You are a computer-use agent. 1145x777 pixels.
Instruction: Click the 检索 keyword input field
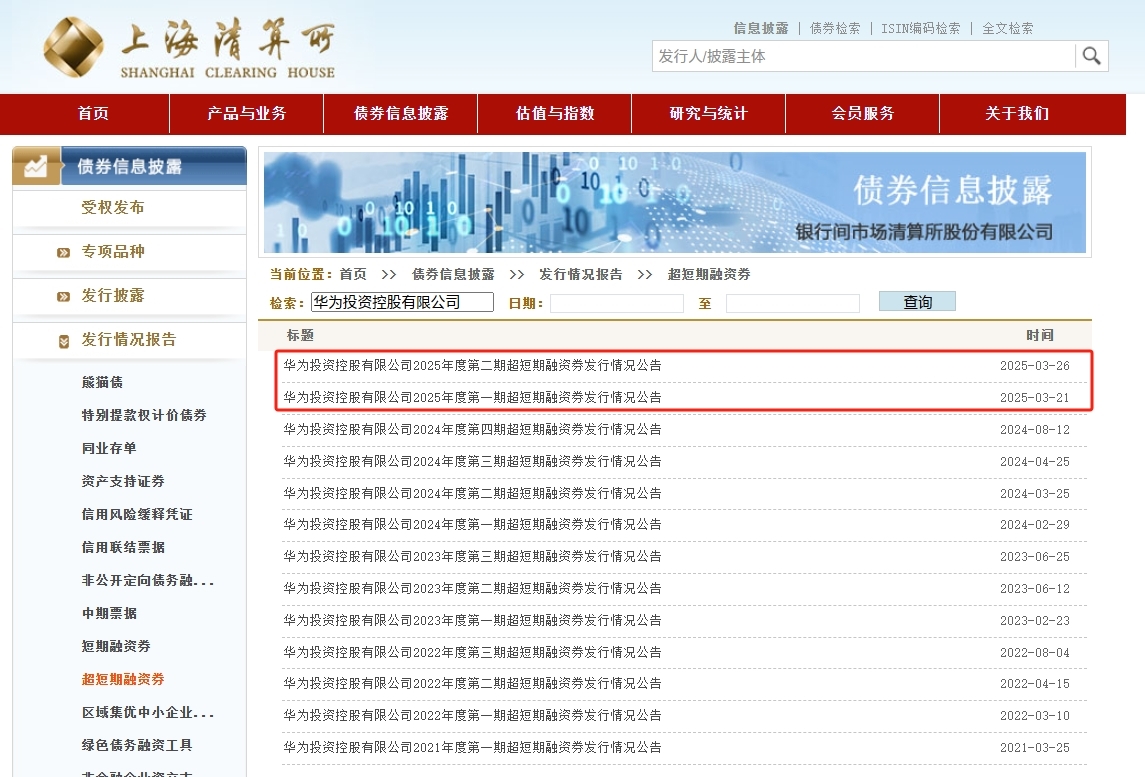tap(402, 302)
